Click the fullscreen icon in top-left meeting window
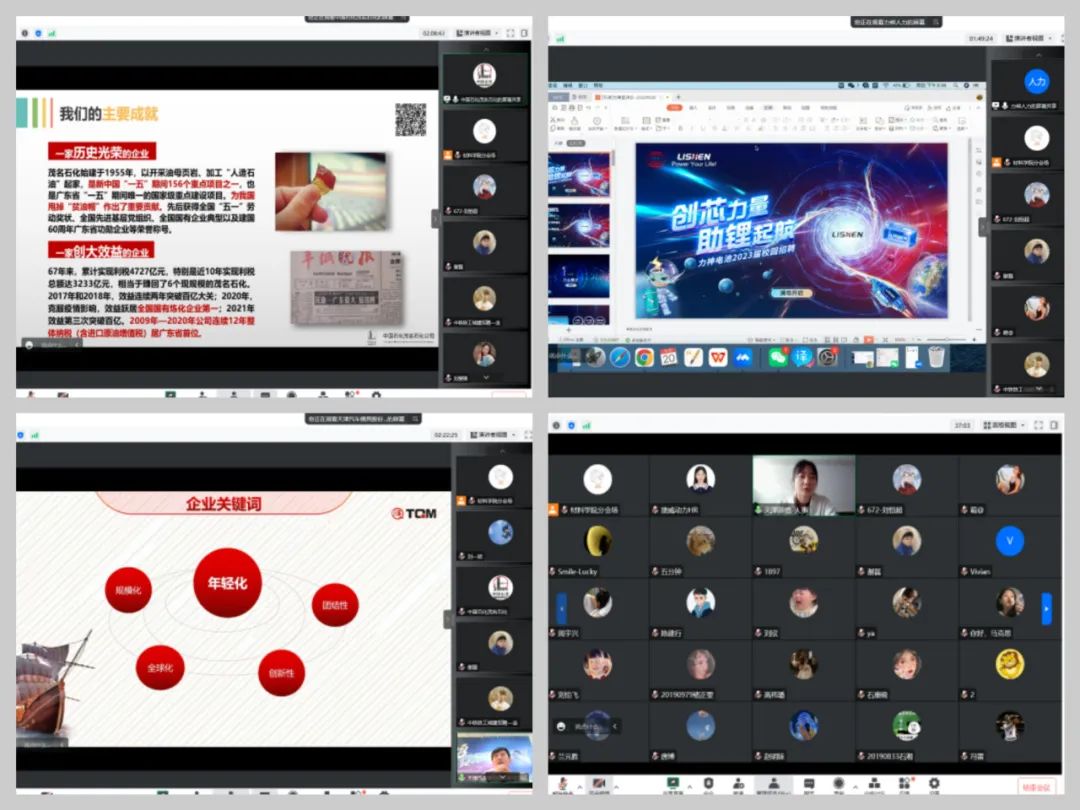This screenshot has height=810, width=1080. pyautogui.click(x=510, y=33)
